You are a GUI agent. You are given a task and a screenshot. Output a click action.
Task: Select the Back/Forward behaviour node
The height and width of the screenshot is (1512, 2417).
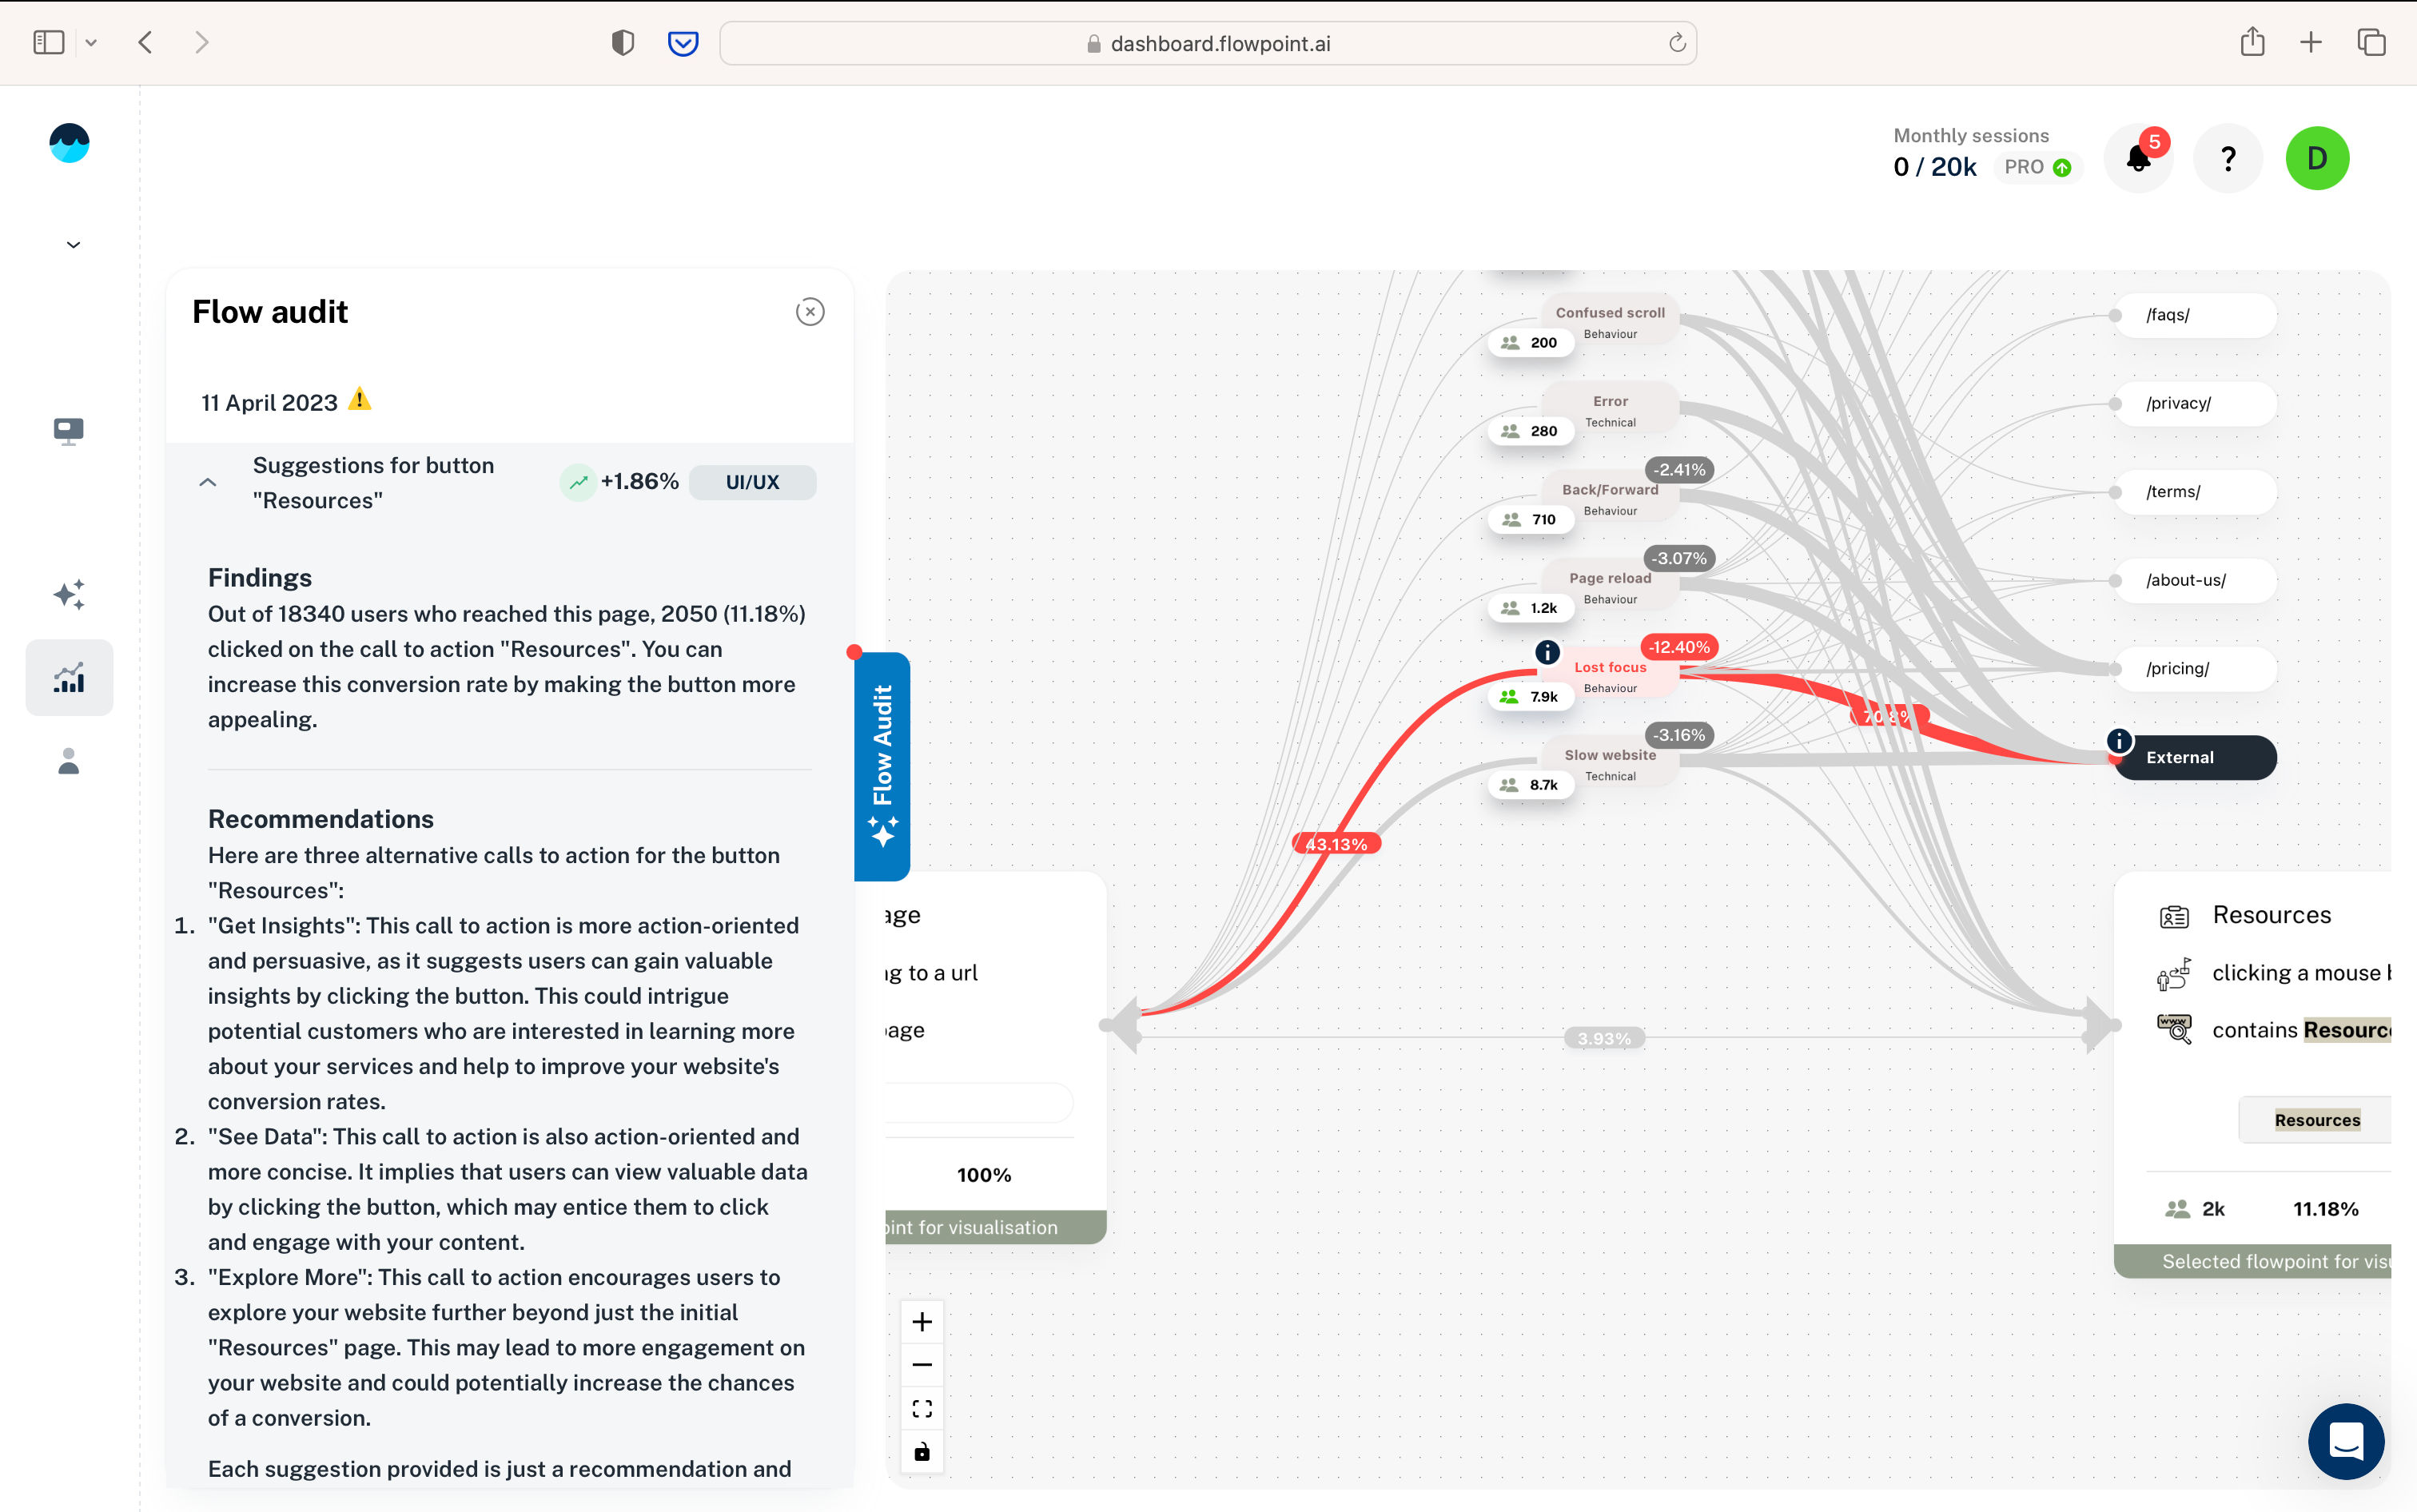[1610, 498]
